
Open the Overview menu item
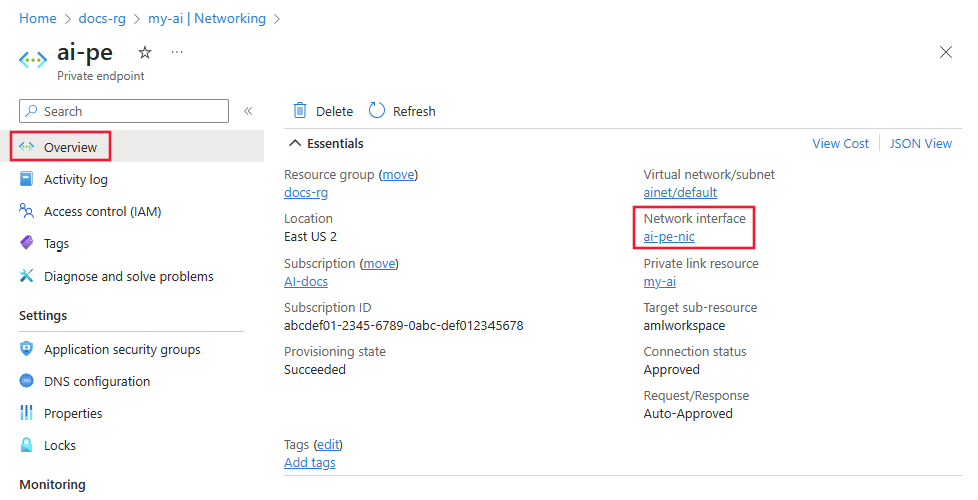(70, 147)
